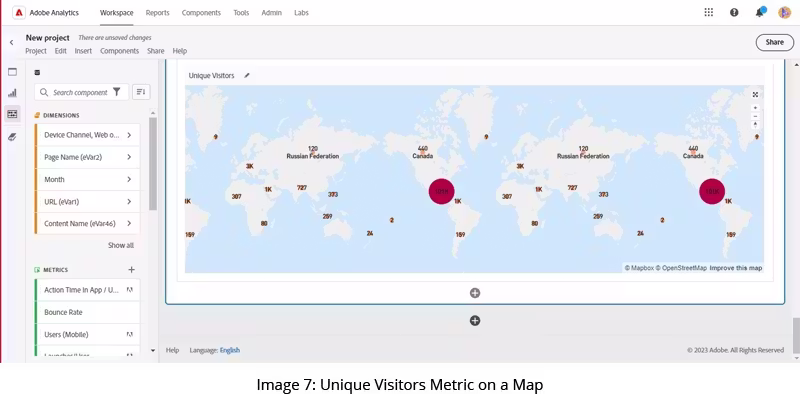This screenshot has height=394, width=800.
Task: Open the Share menu in project menu bar
Action: [x=156, y=51]
